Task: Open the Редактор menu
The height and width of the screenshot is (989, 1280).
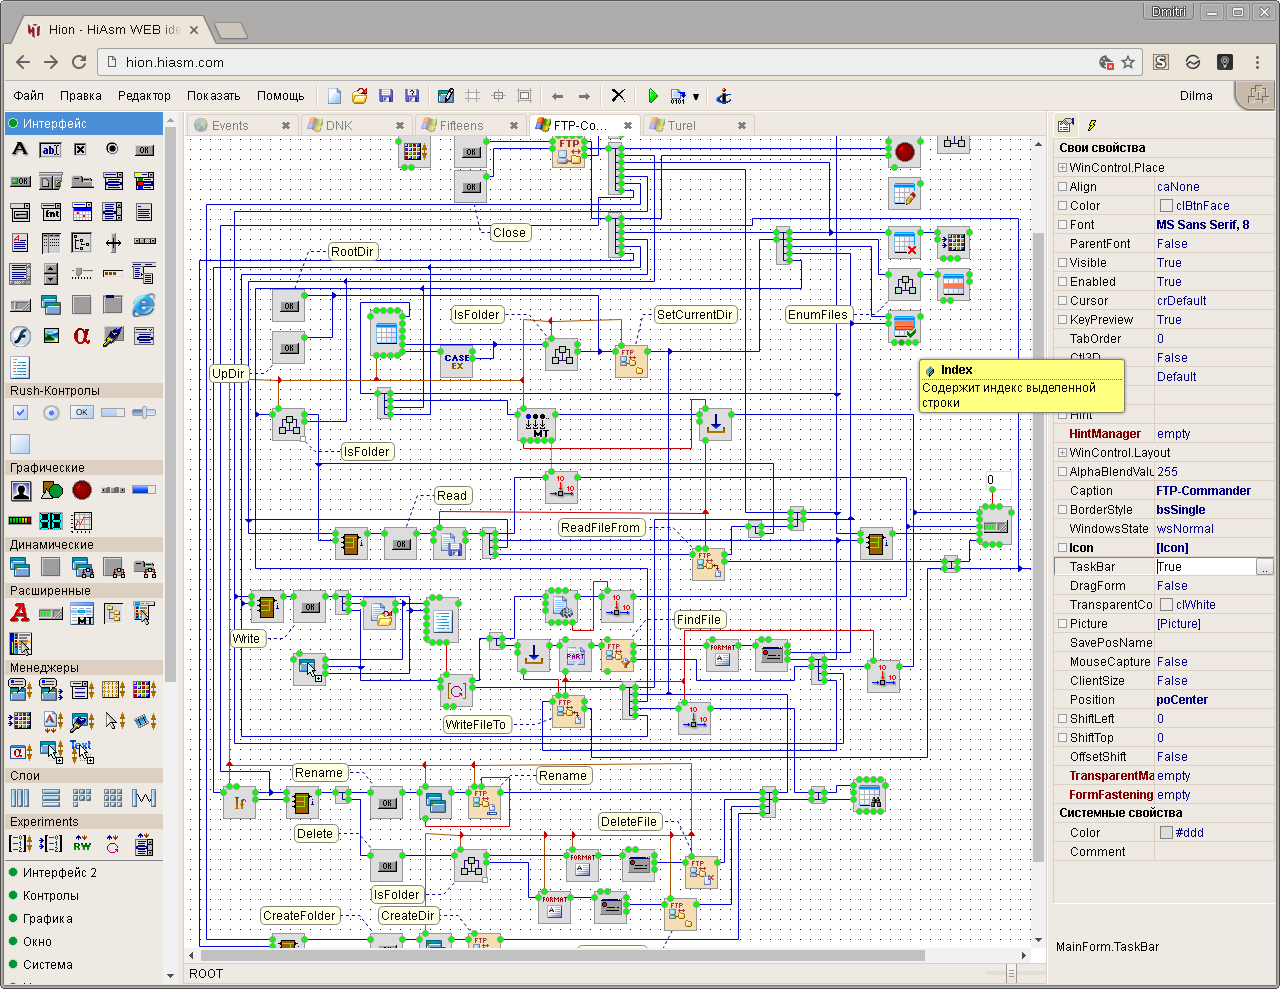Action: pos(144,96)
